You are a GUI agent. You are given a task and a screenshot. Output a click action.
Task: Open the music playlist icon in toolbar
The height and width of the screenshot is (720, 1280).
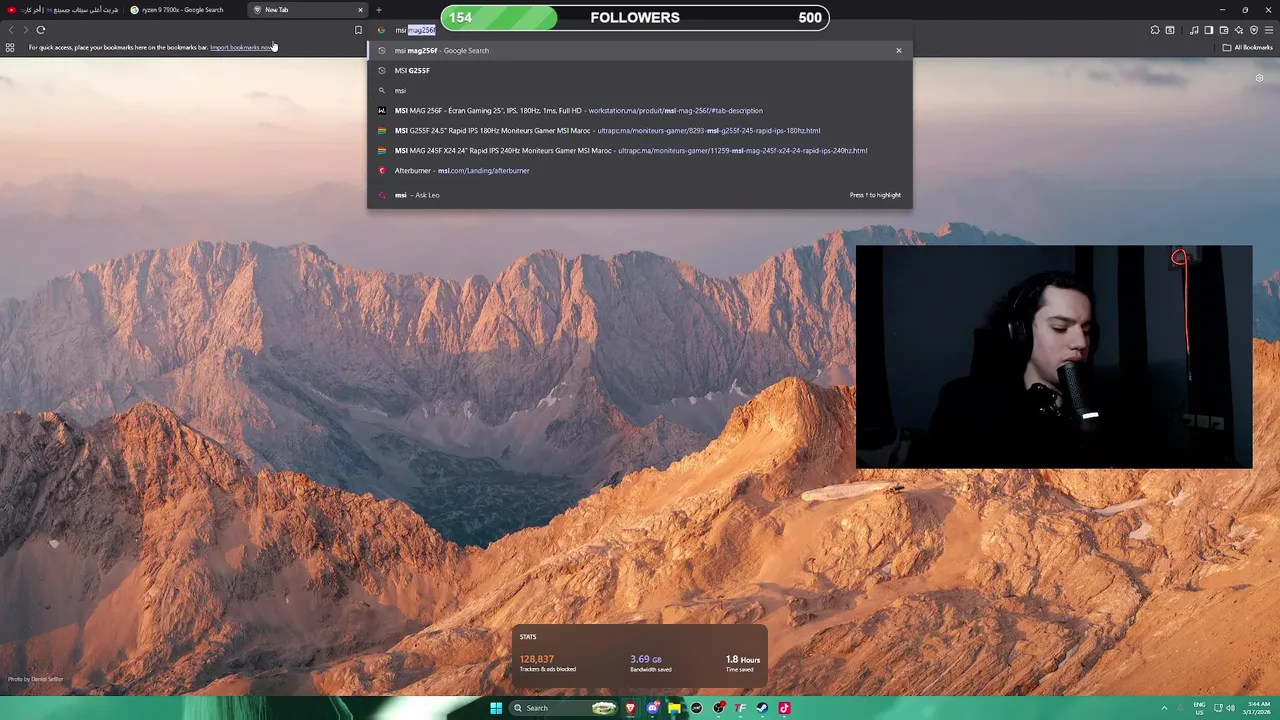1194,30
